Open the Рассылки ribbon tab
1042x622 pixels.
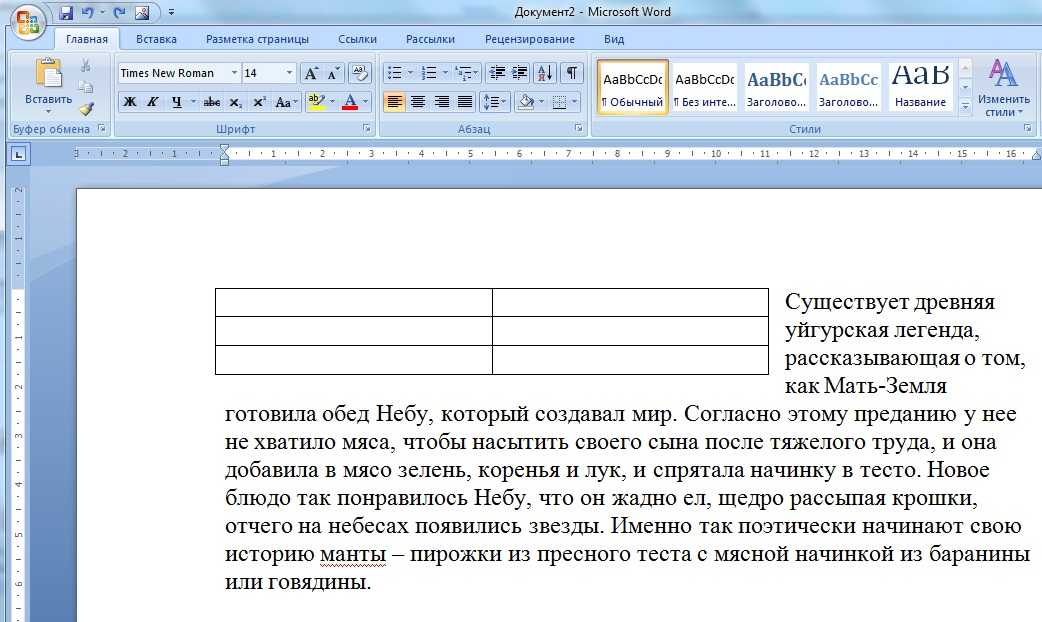(430, 39)
